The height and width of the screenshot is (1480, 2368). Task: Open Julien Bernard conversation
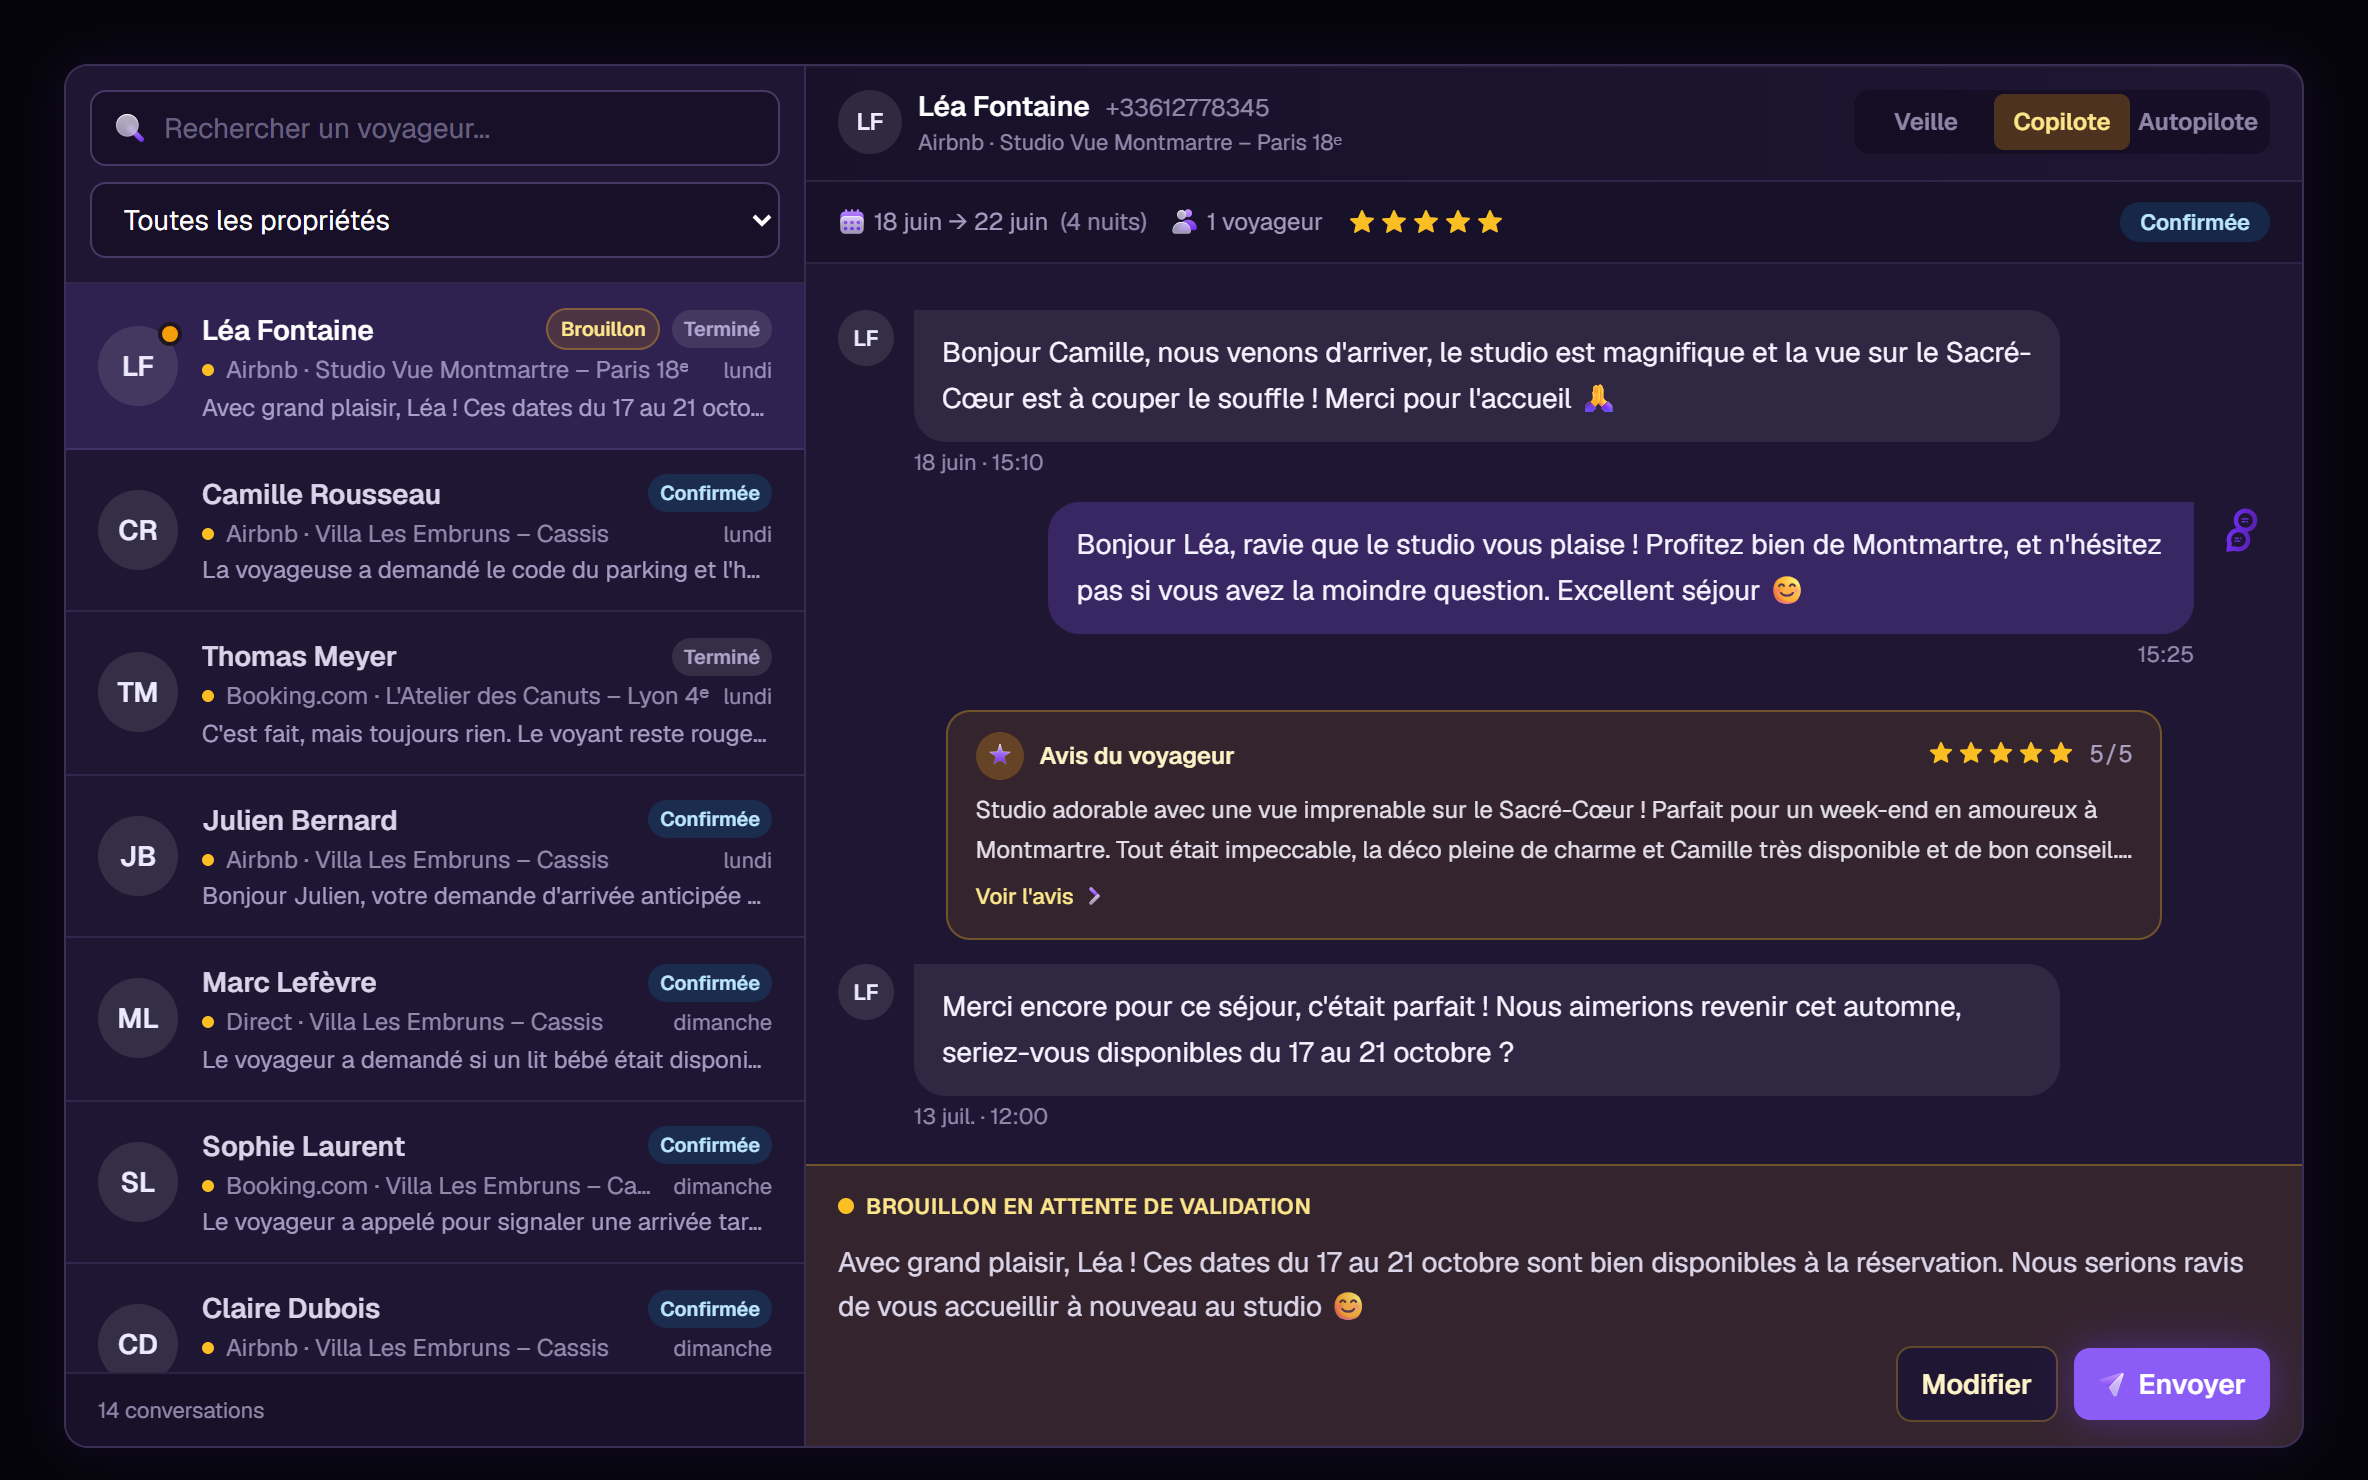[x=435, y=857]
